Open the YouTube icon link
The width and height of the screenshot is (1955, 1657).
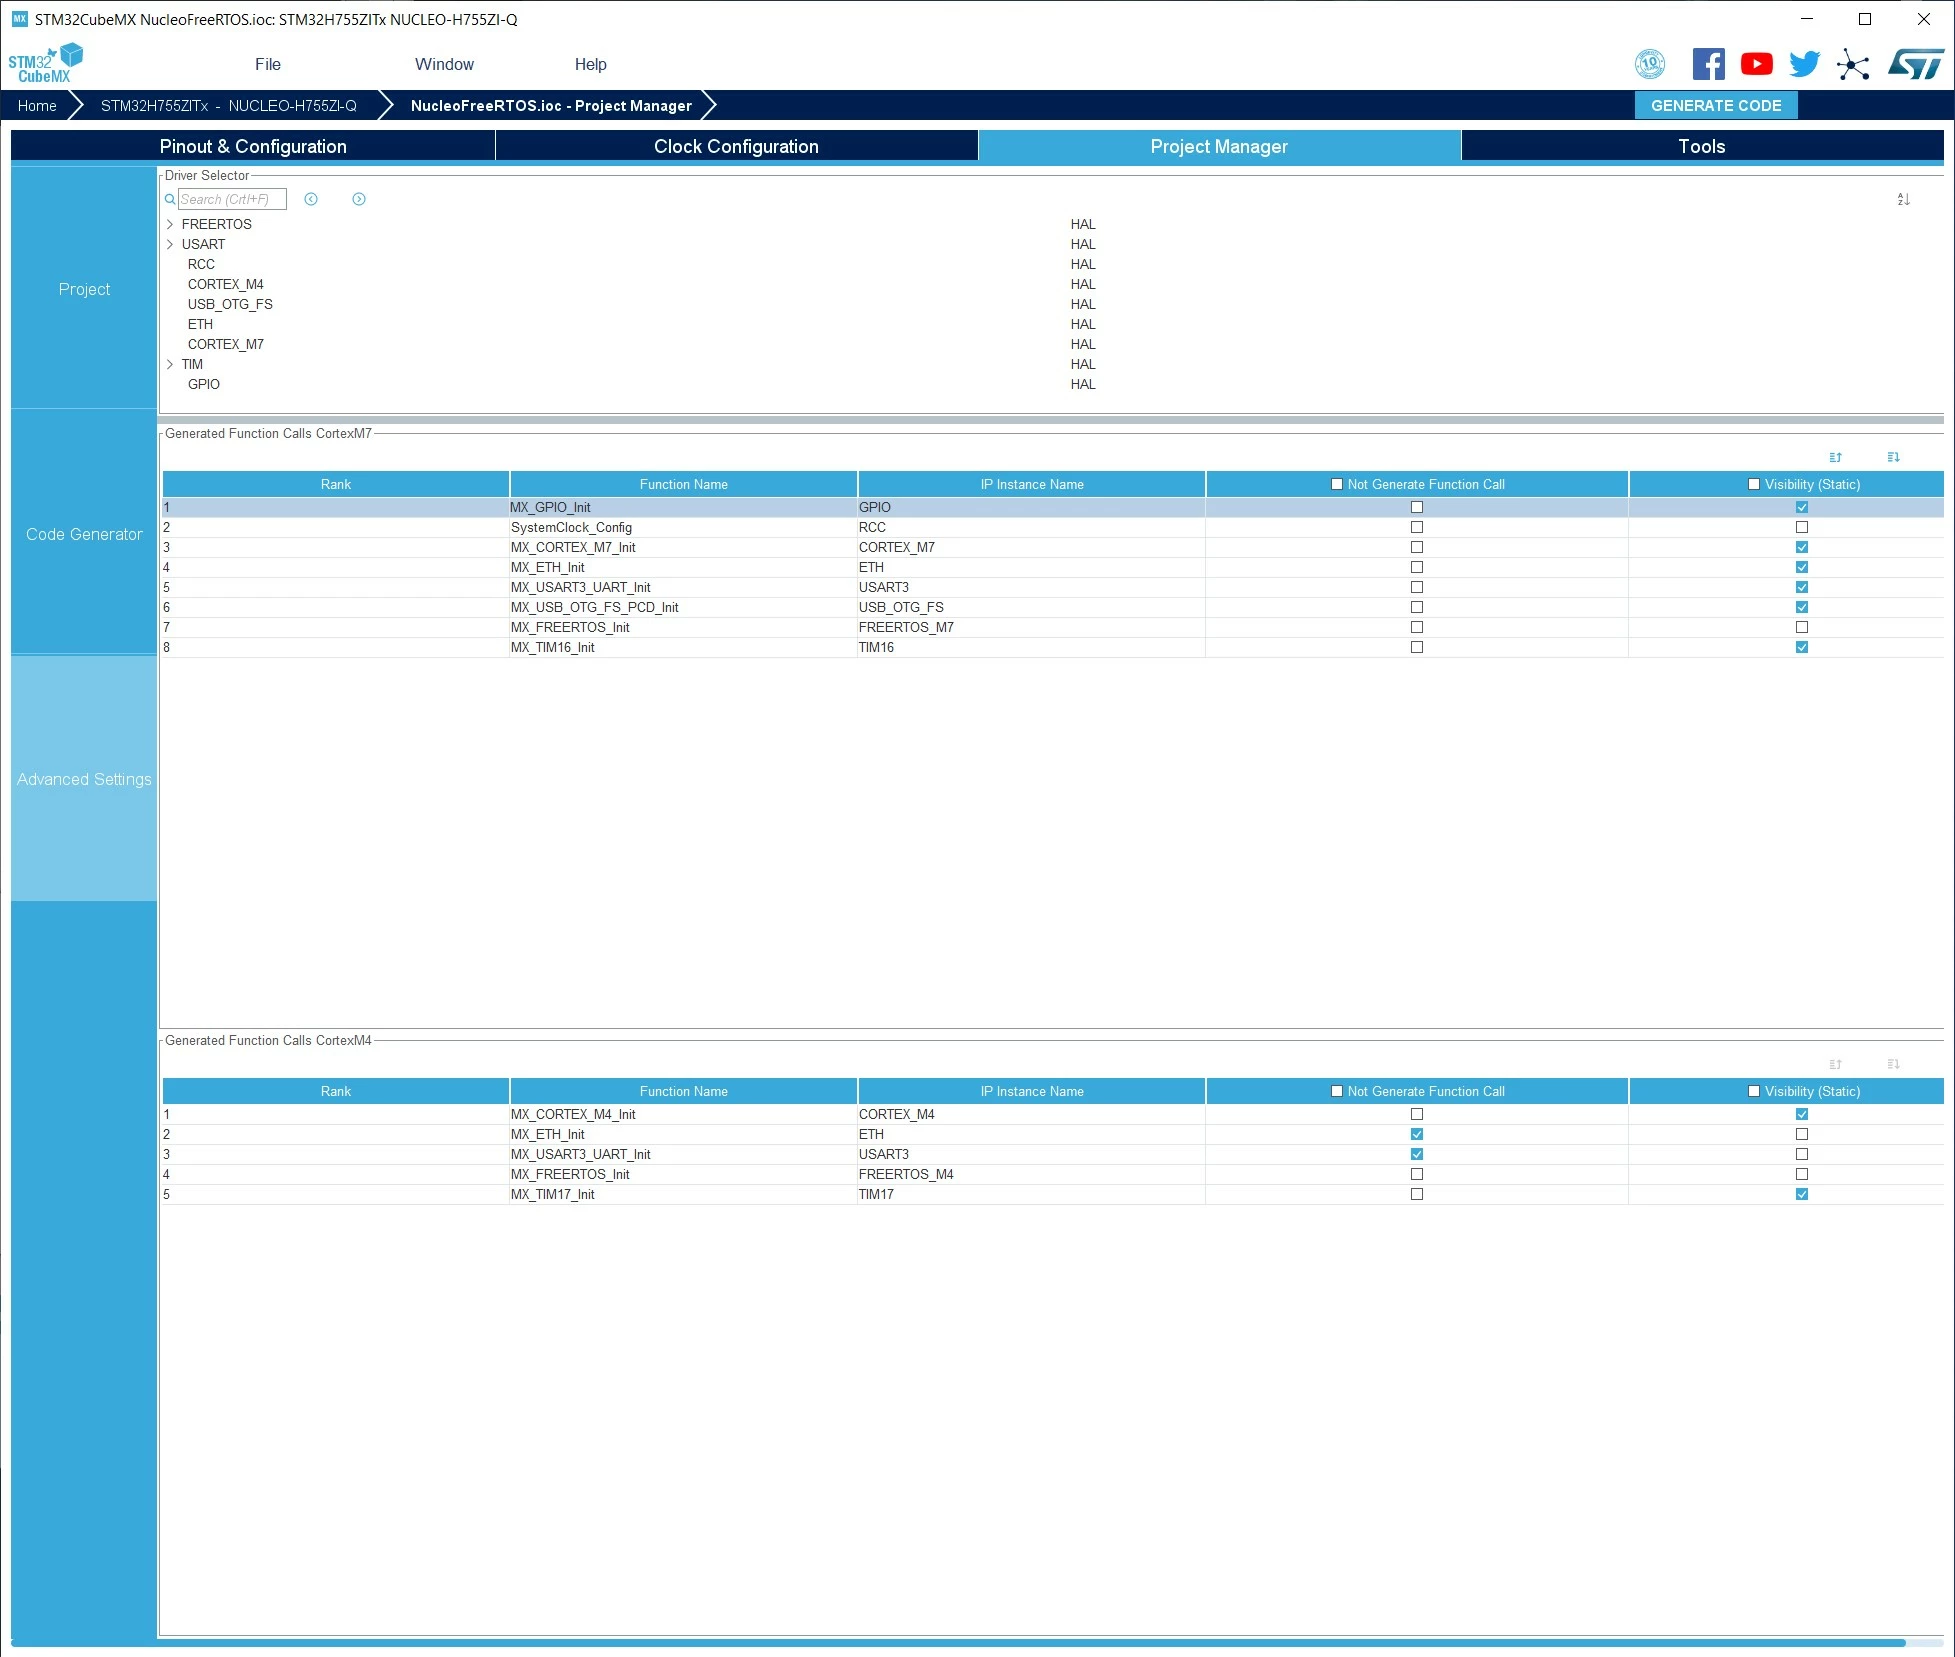coord(1757,64)
